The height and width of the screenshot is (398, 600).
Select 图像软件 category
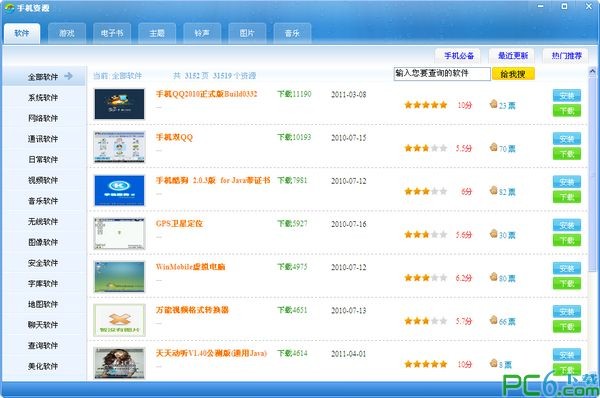(x=43, y=242)
